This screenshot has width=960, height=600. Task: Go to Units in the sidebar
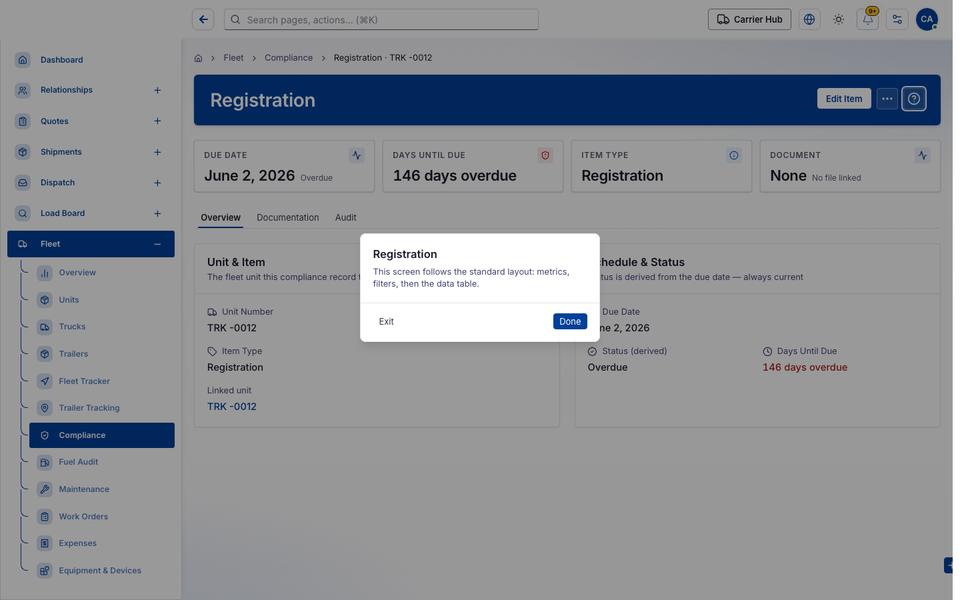102,300
